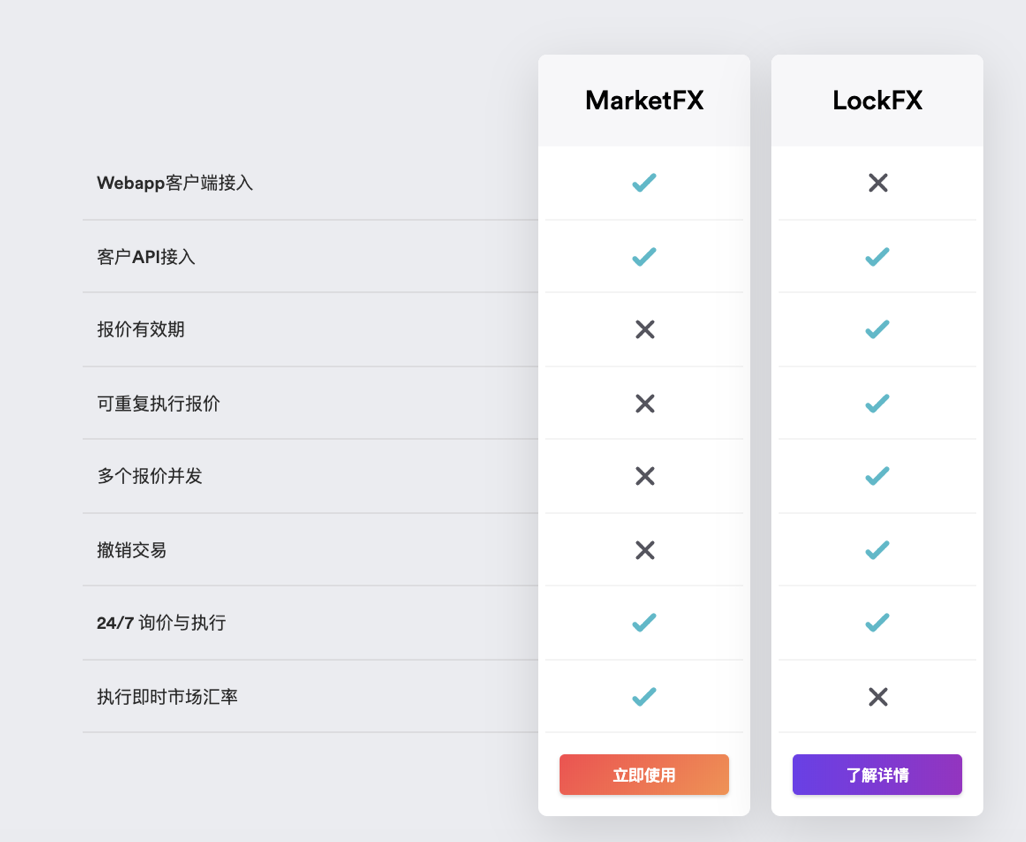
Task: Select the 24/7 询价与执行 row label
Action: pyautogui.click(x=160, y=623)
